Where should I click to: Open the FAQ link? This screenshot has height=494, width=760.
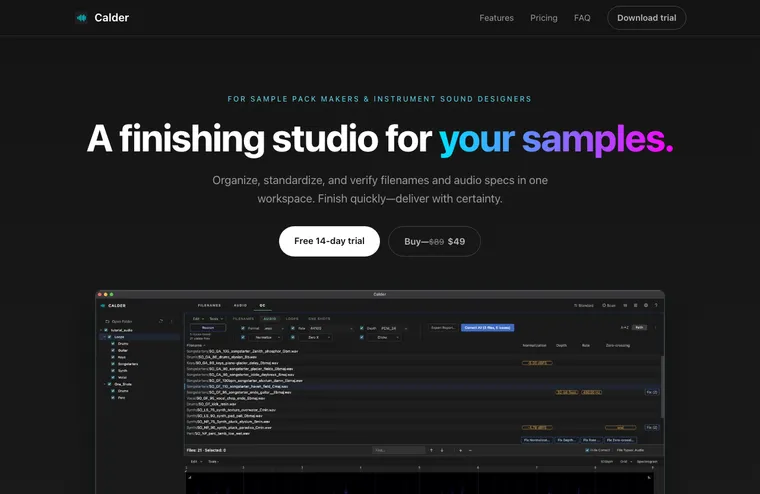point(582,18)
